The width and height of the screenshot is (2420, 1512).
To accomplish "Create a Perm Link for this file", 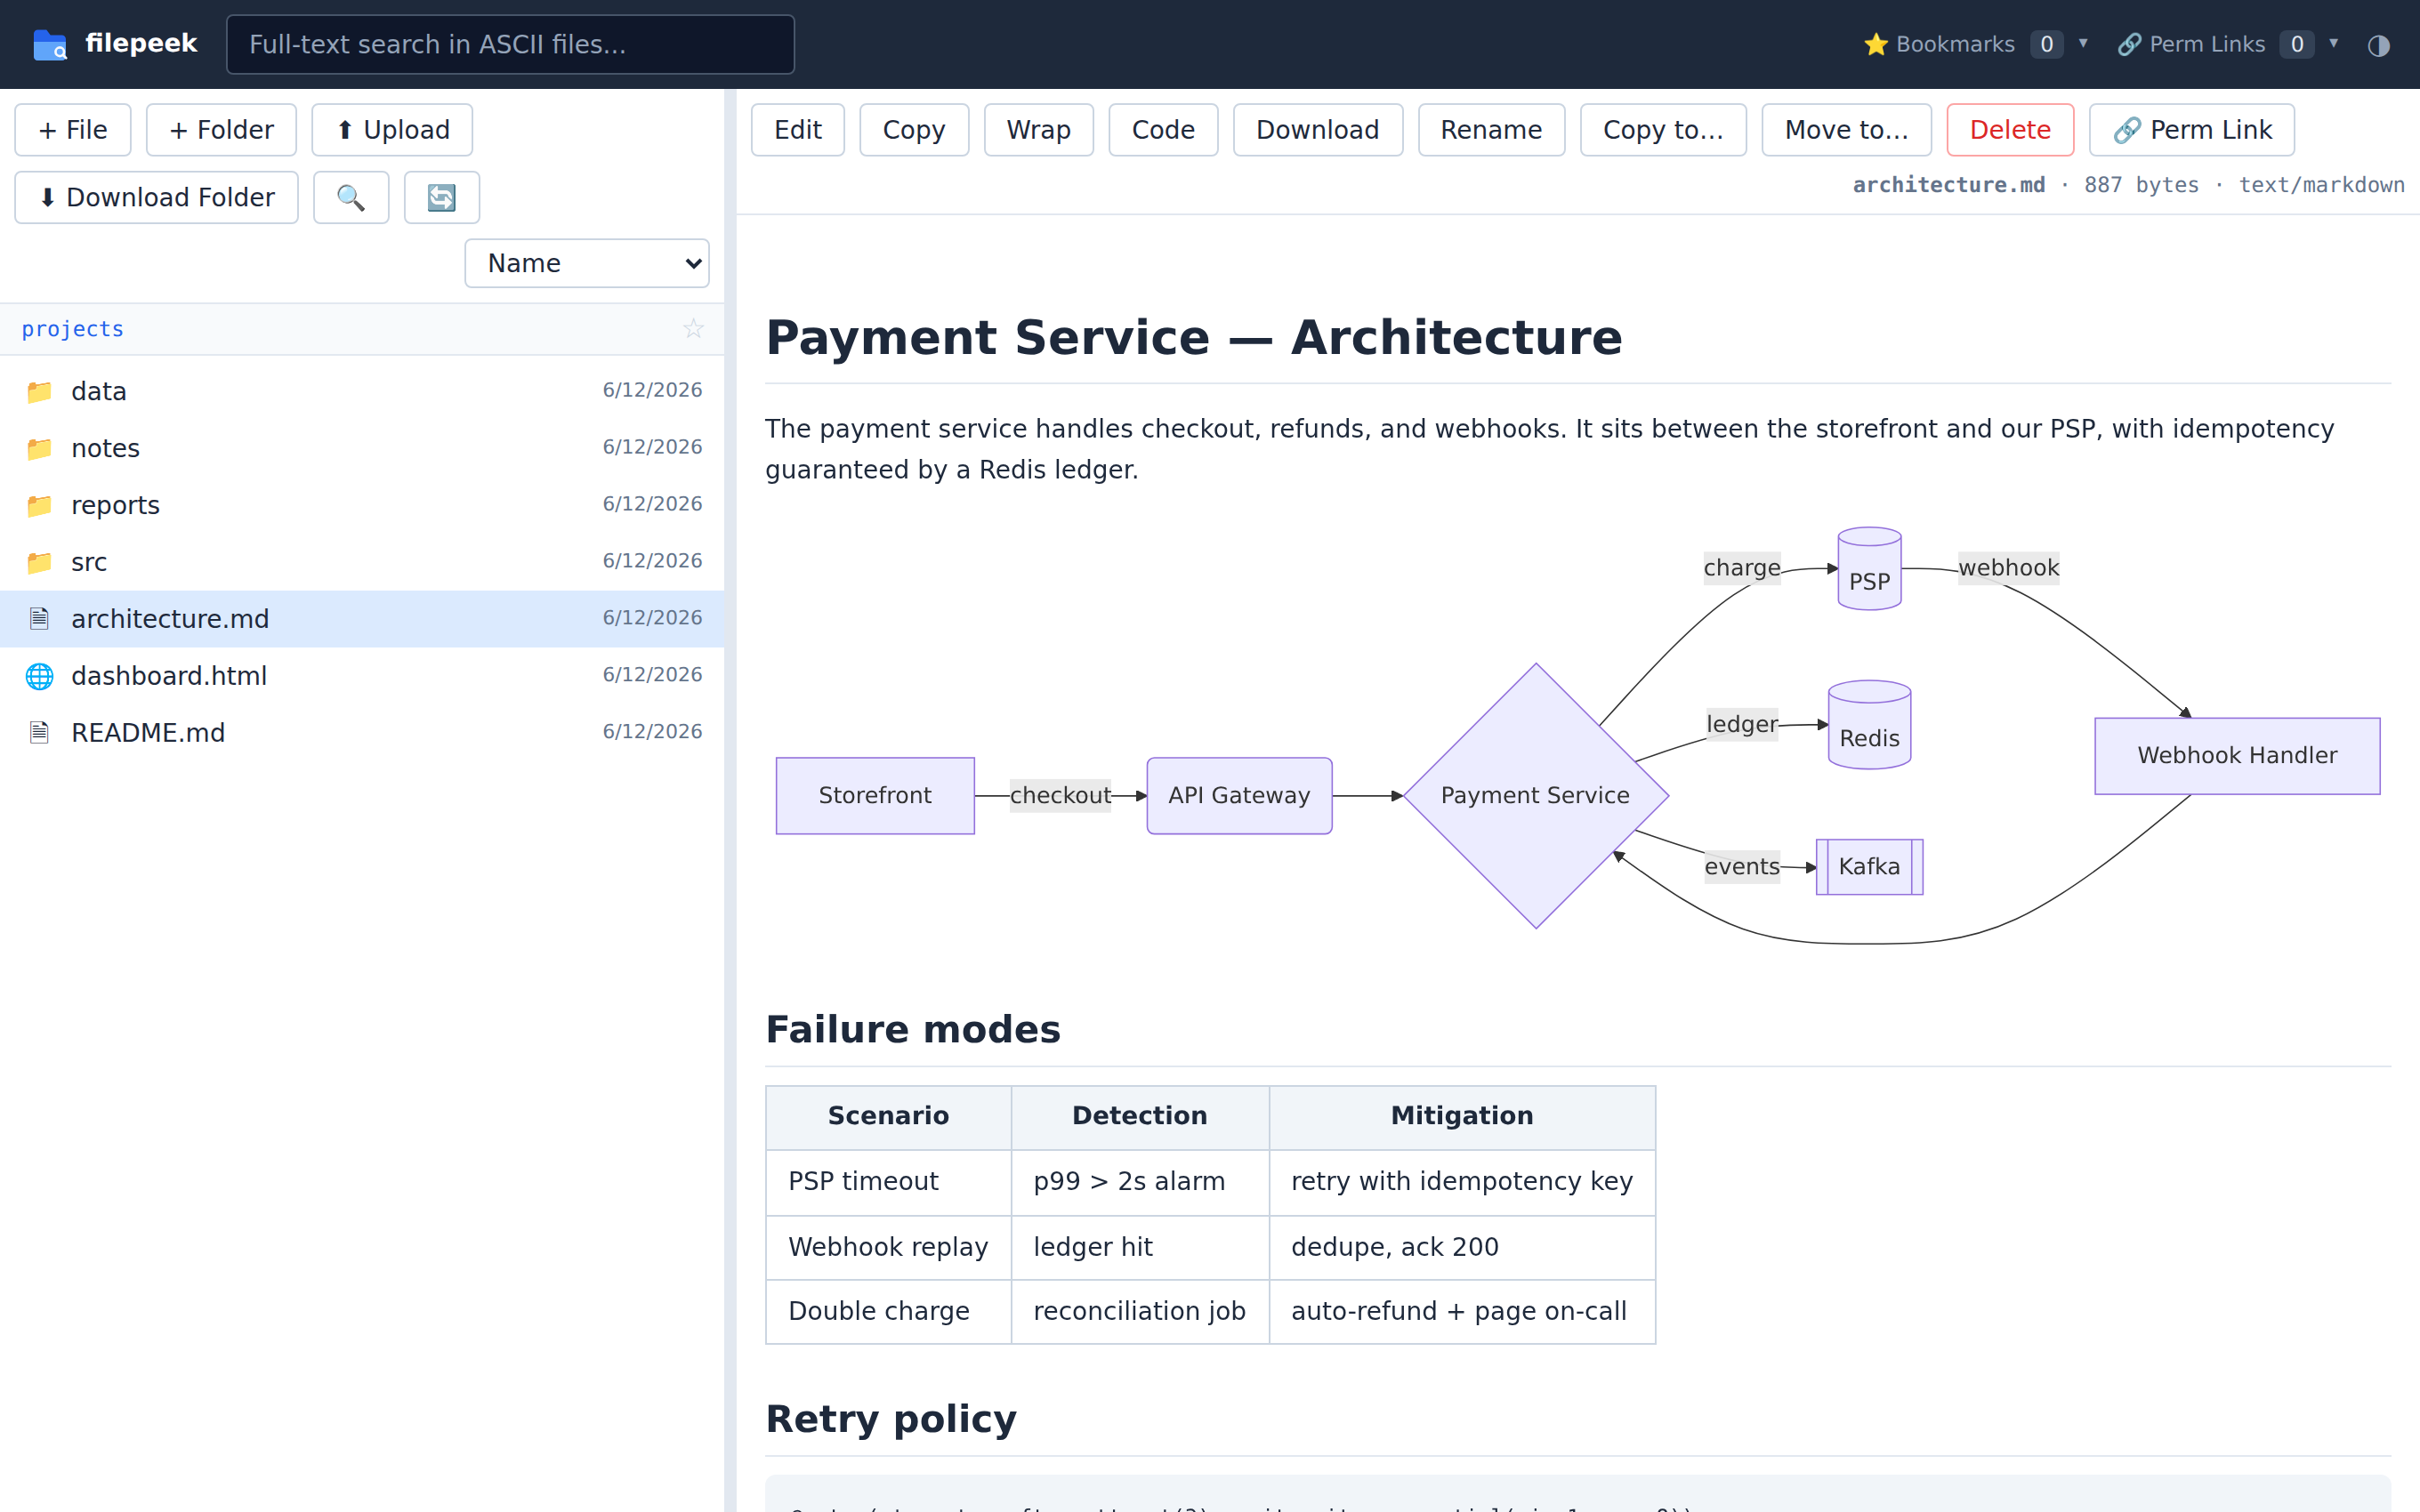I will click(x=2191, y=130).
